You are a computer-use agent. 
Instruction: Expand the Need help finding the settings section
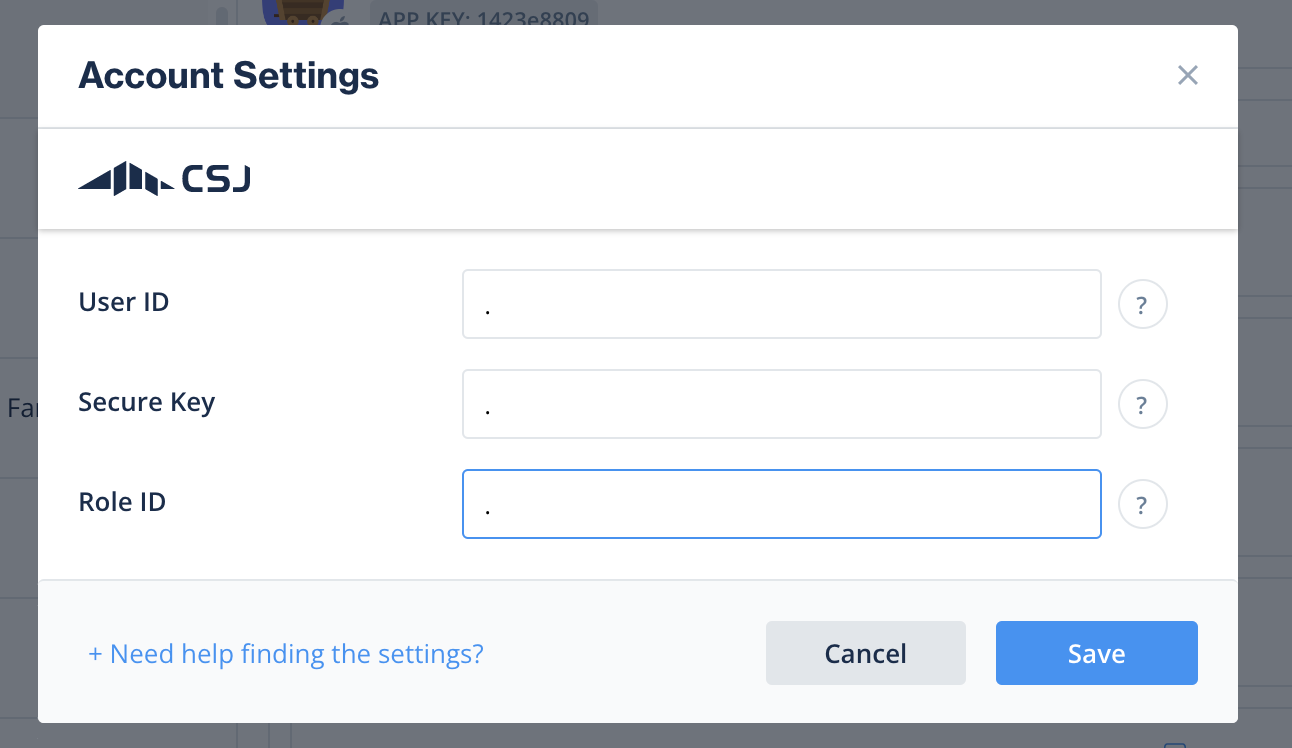pos(286,653)
